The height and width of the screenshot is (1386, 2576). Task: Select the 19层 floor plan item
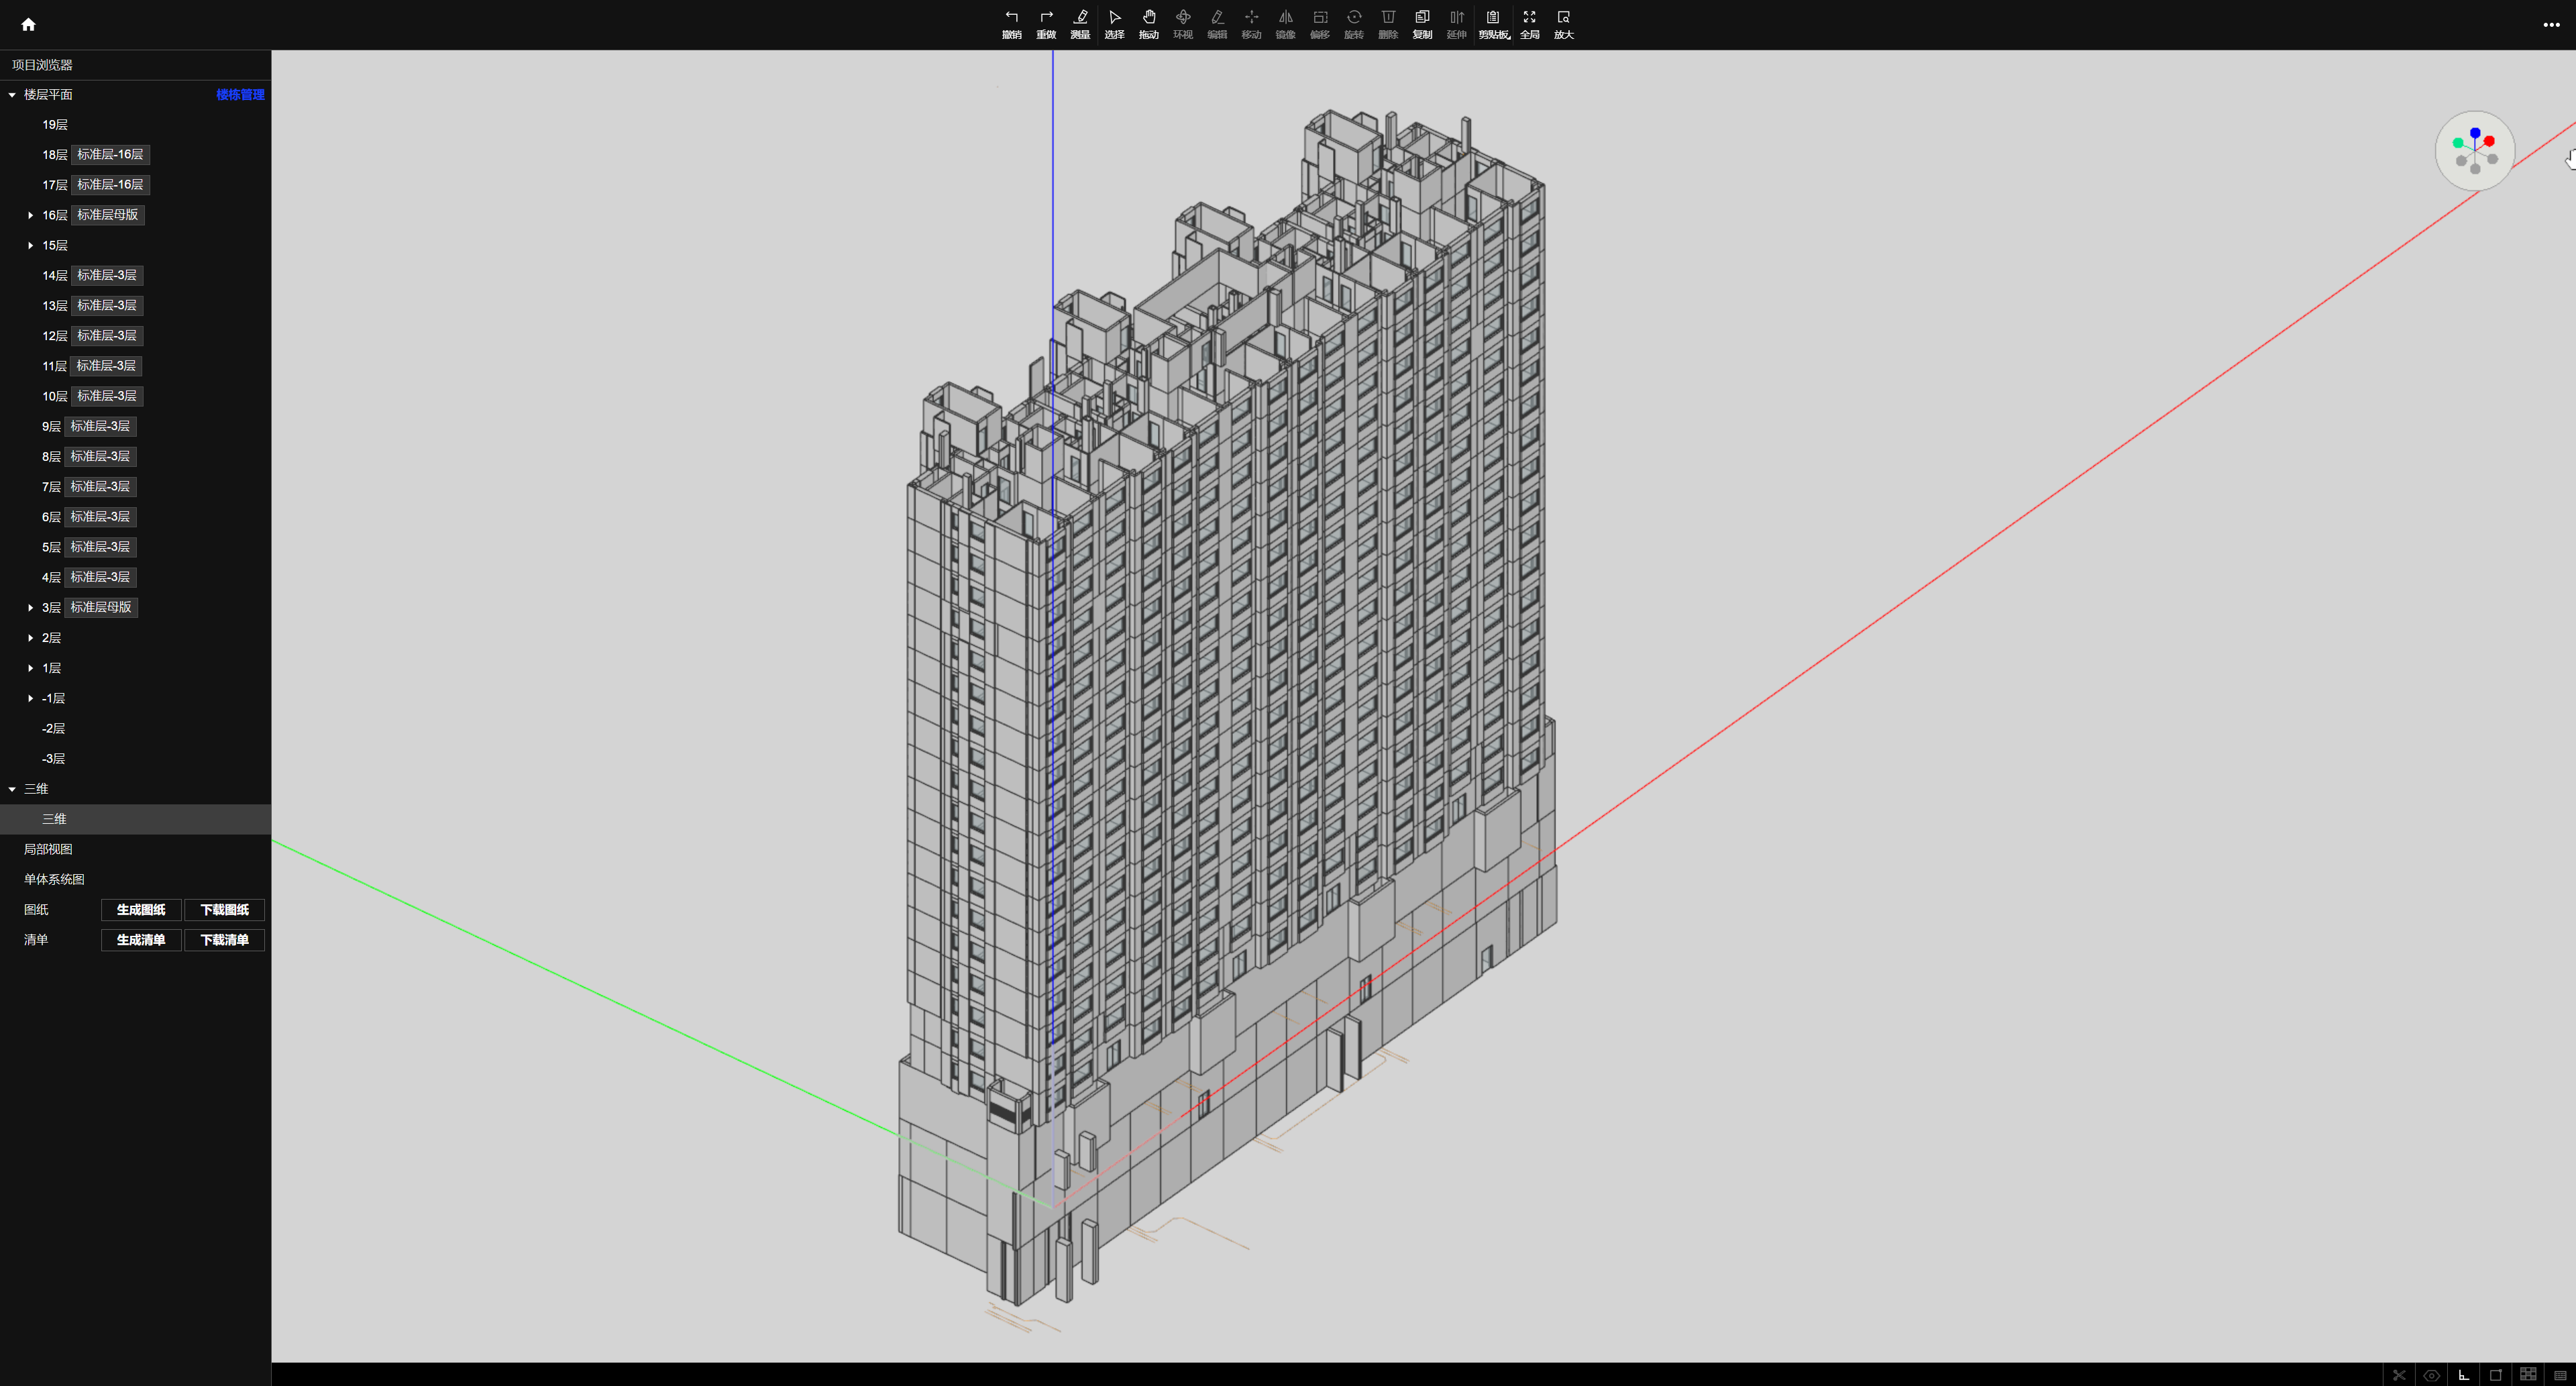pos(55,125)
